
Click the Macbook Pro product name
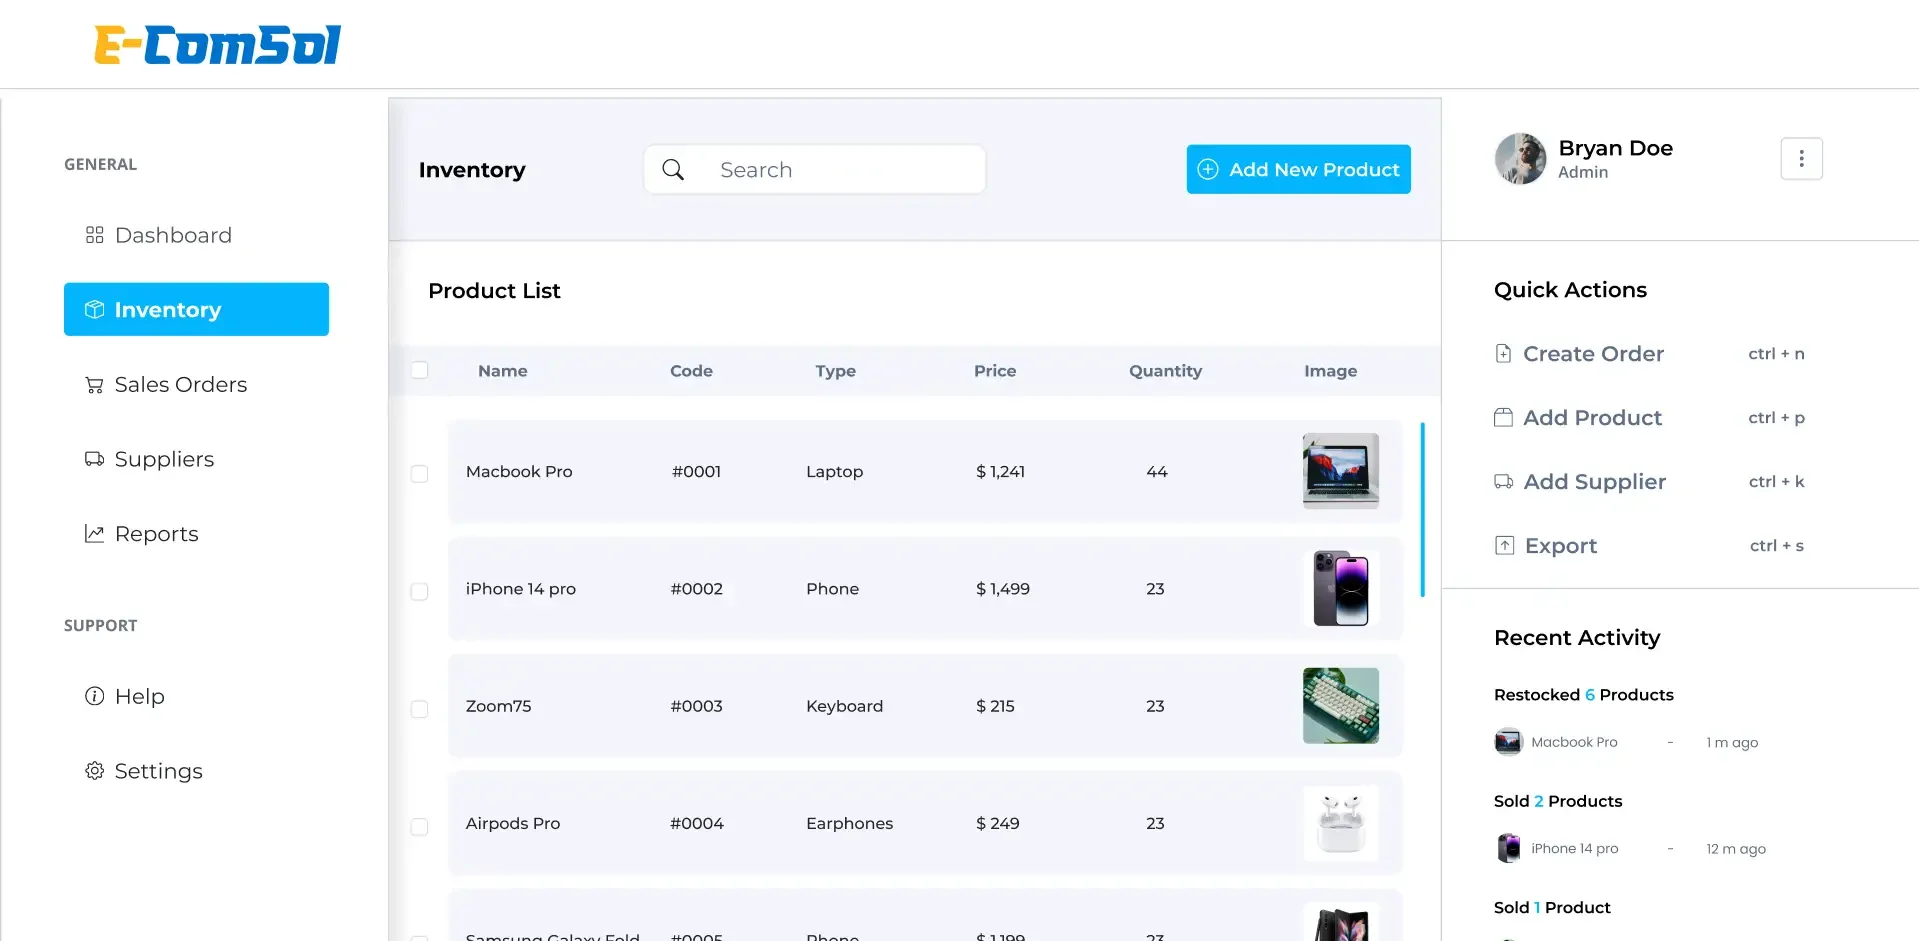coord(519,471)
